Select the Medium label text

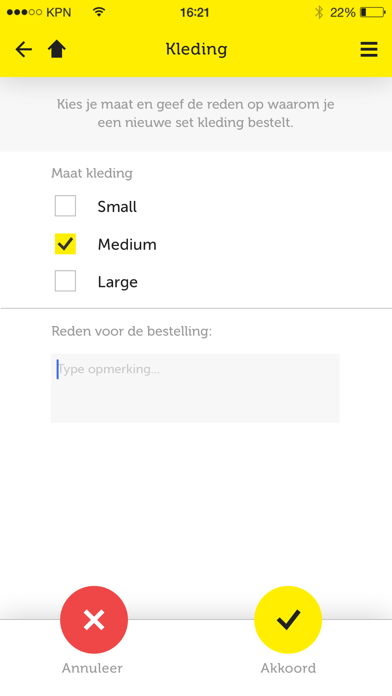127,245
